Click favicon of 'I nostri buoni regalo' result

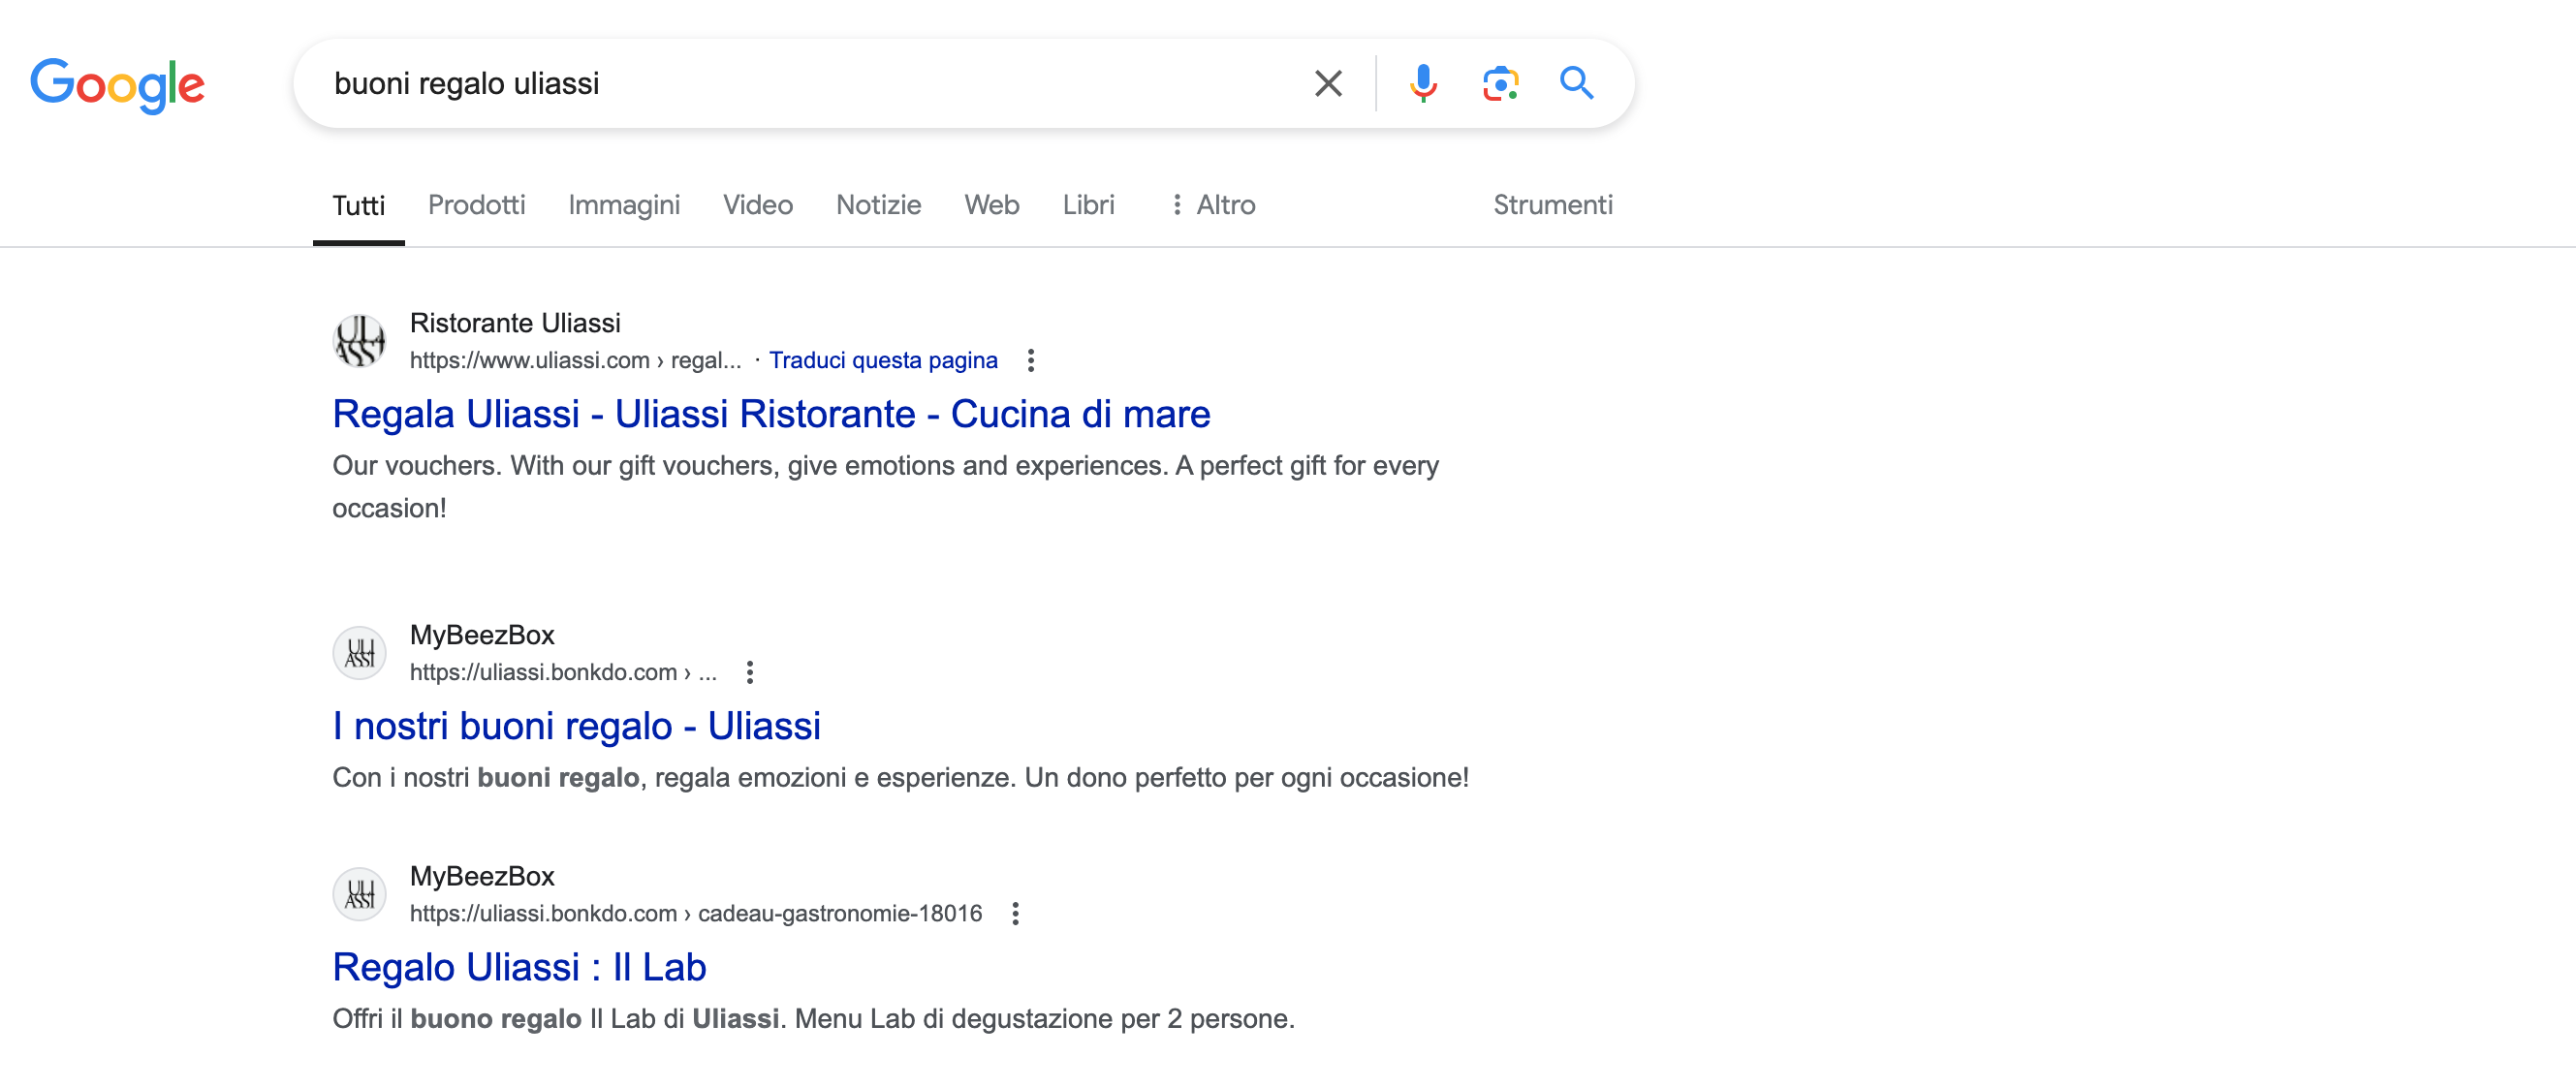[359, 653]
